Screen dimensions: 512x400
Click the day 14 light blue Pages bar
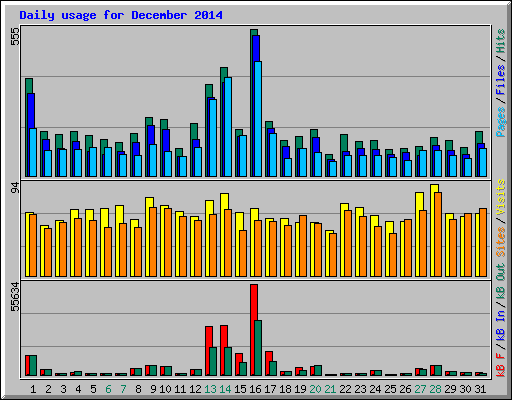228,127
